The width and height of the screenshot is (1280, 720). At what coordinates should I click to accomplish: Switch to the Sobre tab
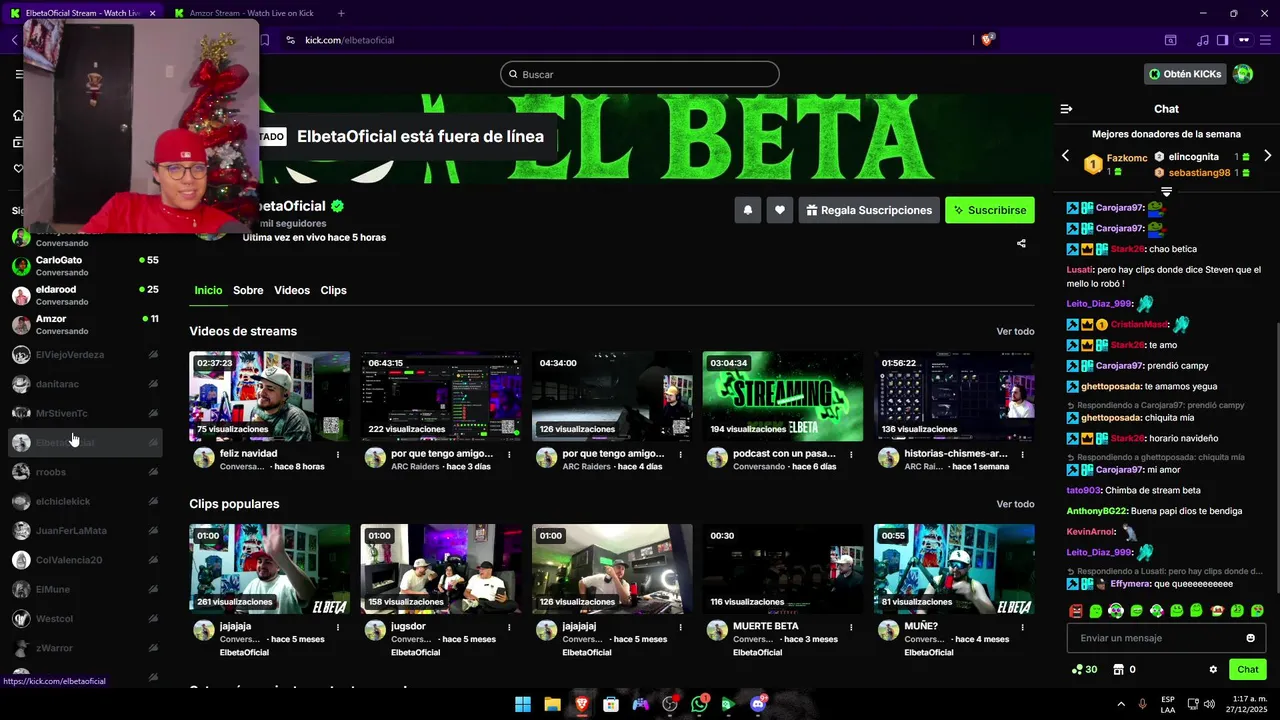point(248,290)
